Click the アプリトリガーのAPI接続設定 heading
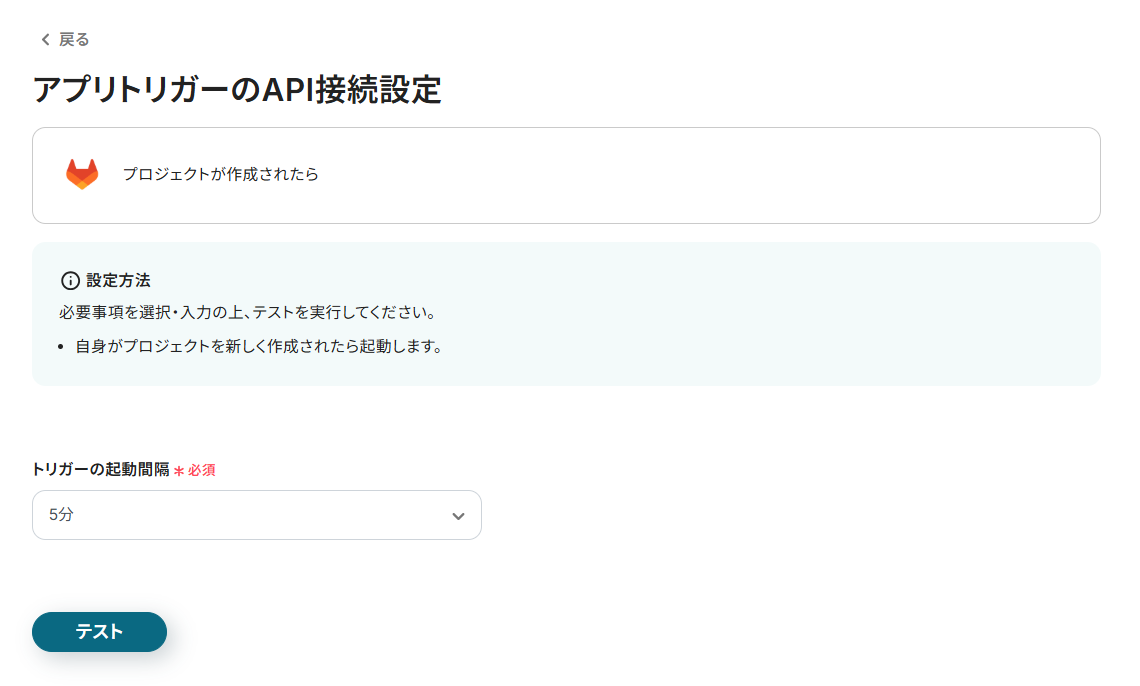Image resolution: width=1140 pixels, height=686 pixels. point(237,90)
